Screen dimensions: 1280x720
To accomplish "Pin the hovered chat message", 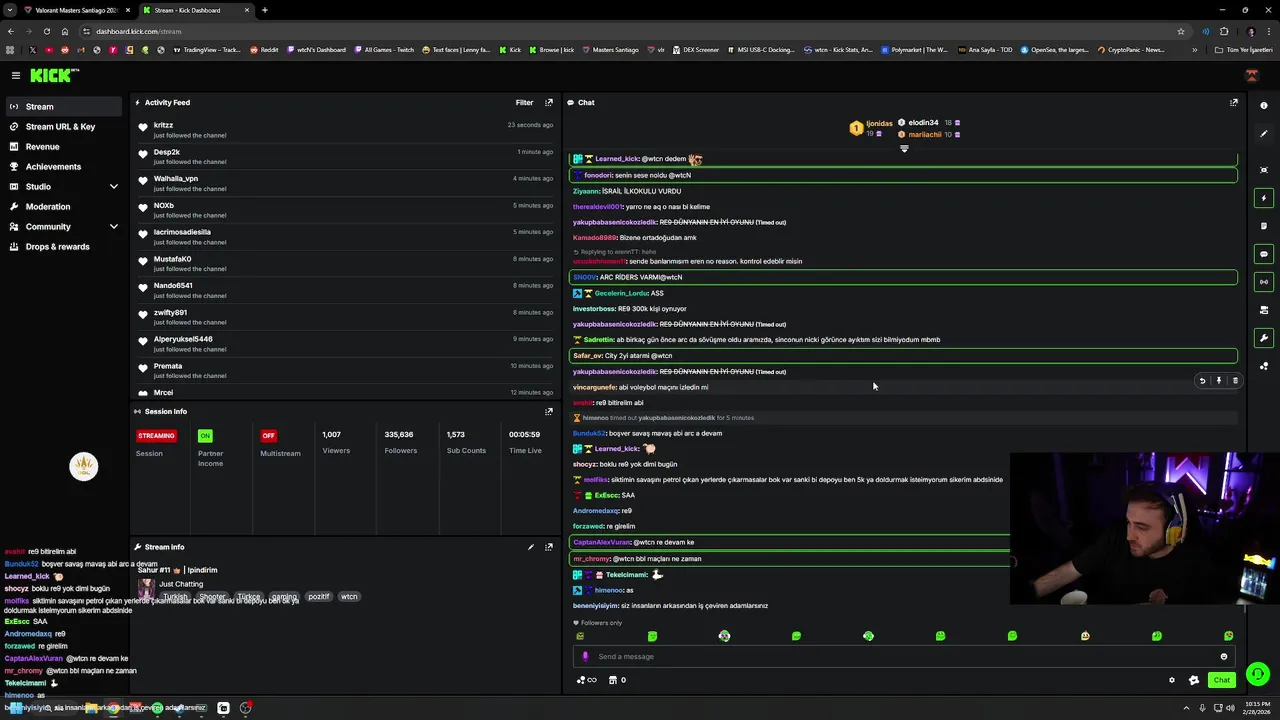I will point(1218,381).
